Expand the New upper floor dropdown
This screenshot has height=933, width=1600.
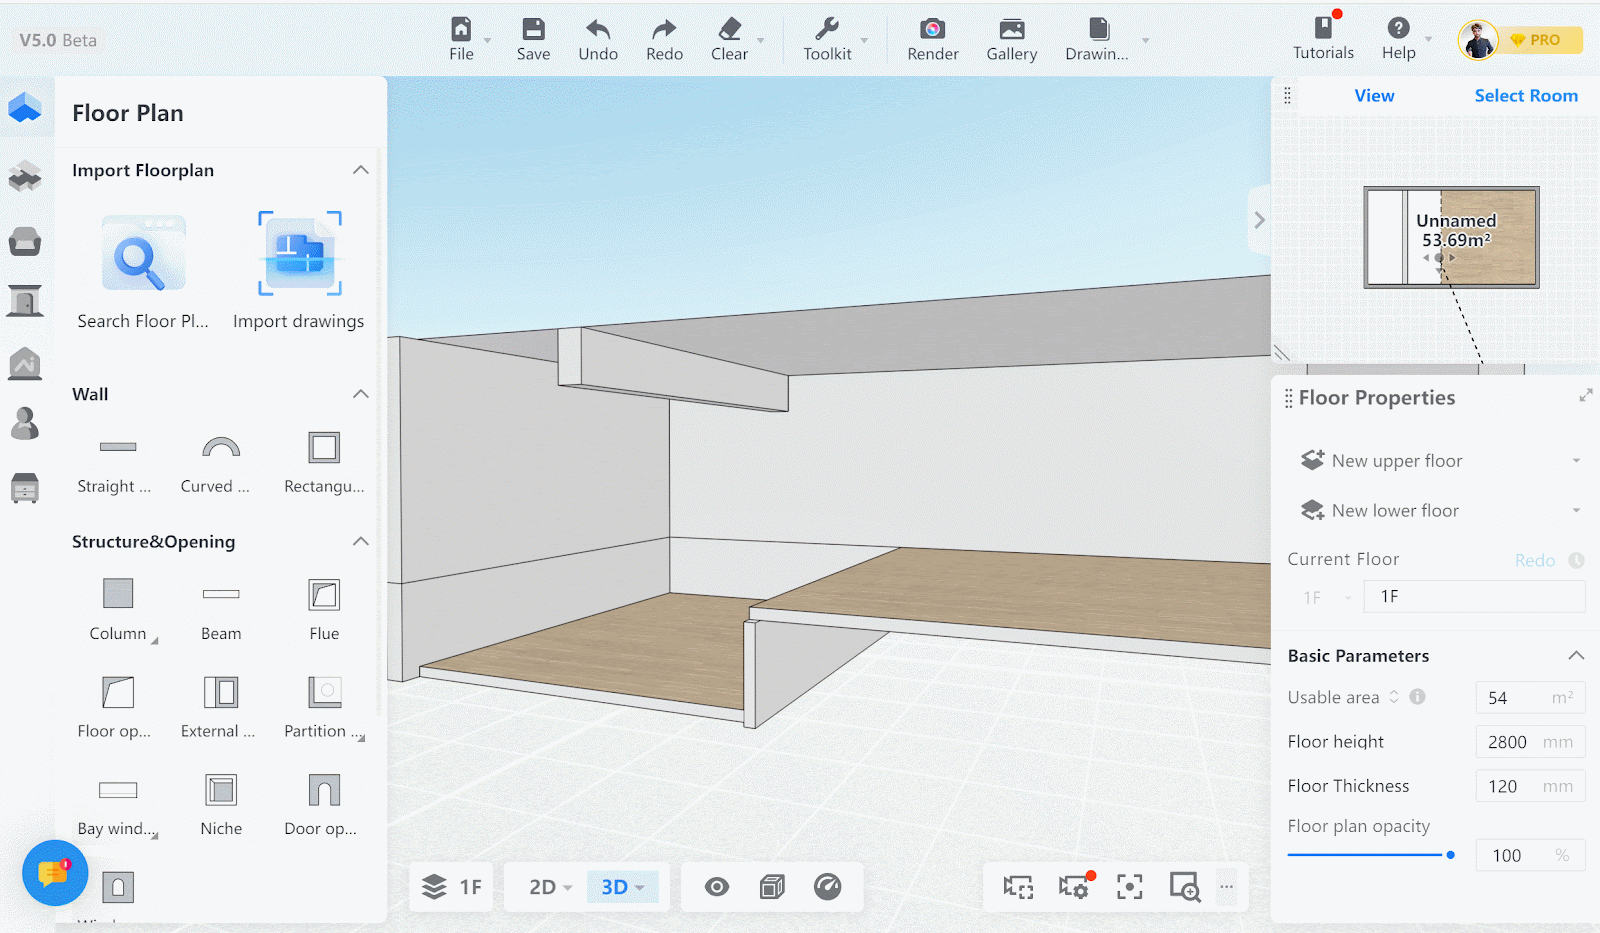(x=1576, y=461)
